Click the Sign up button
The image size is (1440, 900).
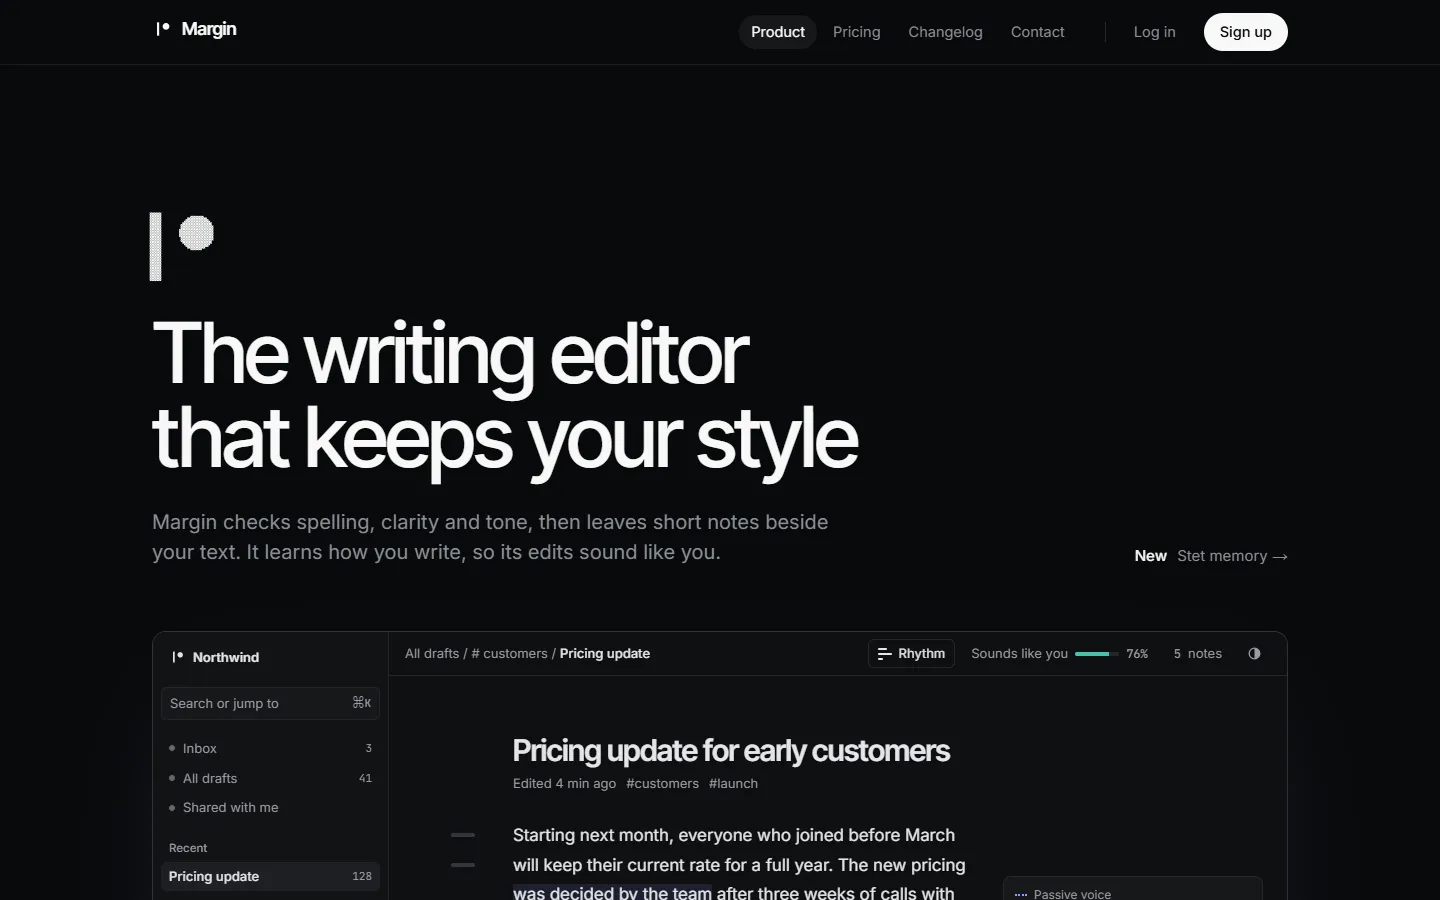coord(1245,32)
